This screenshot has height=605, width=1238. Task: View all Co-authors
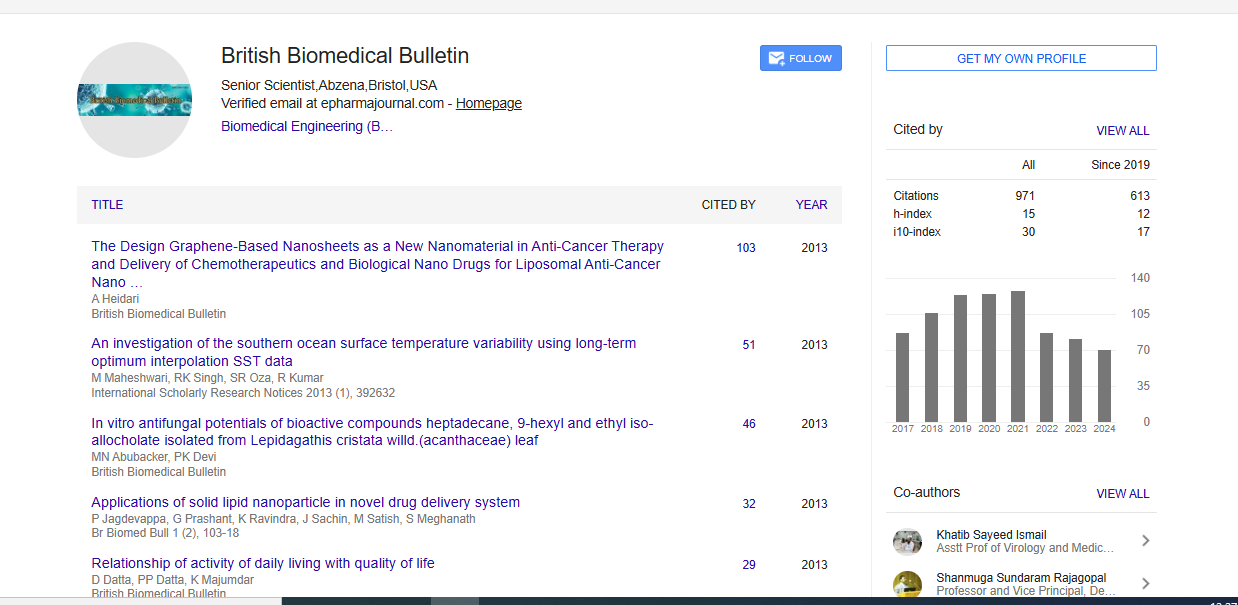[1122, 494]
